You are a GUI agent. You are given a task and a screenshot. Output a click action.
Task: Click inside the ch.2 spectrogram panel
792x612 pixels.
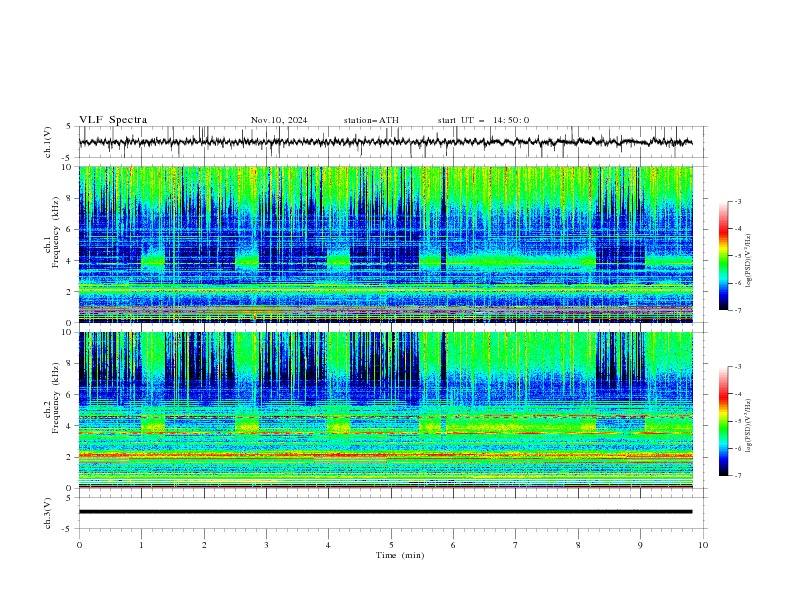(386, 410)
